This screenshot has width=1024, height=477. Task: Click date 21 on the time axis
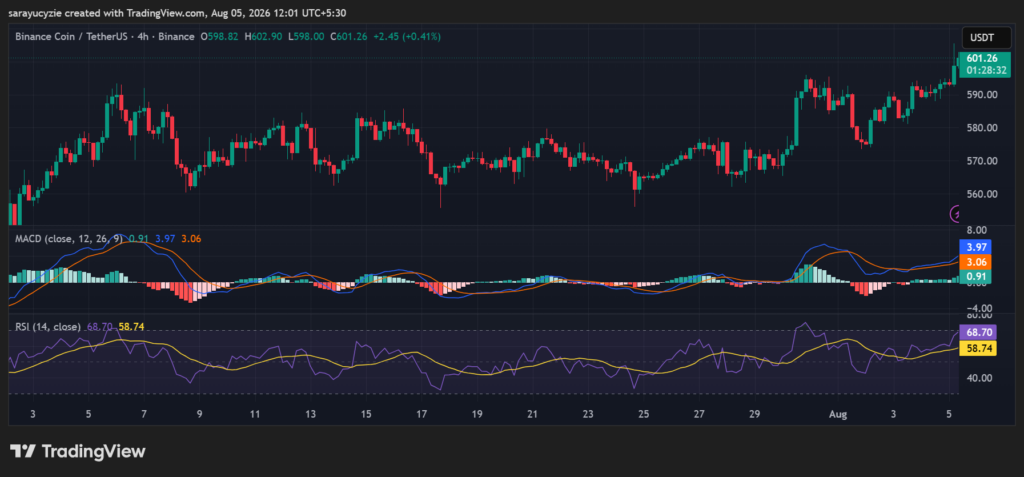533,414
